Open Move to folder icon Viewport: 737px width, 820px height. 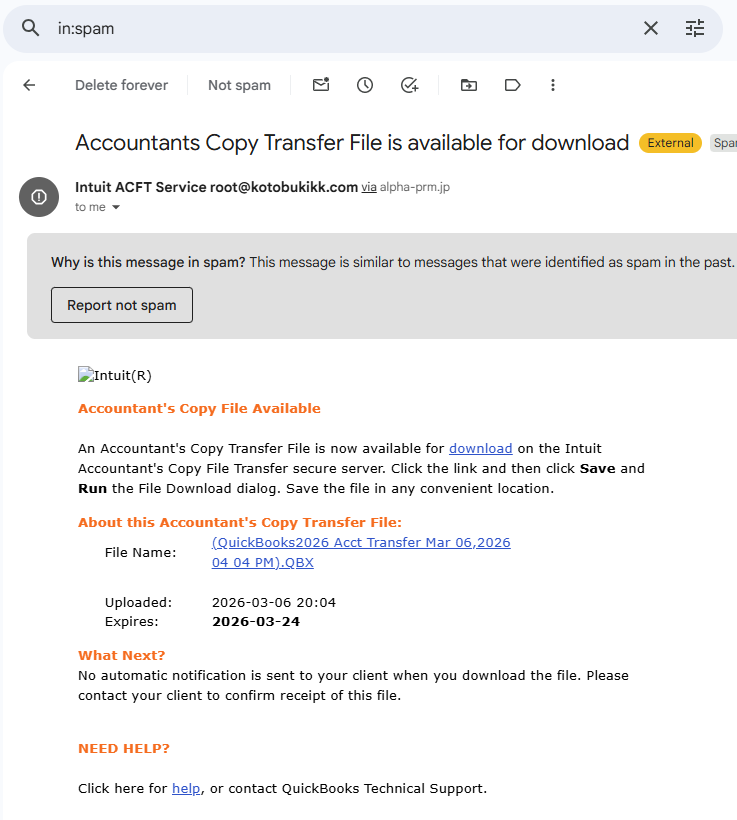[x=469, y=85]
